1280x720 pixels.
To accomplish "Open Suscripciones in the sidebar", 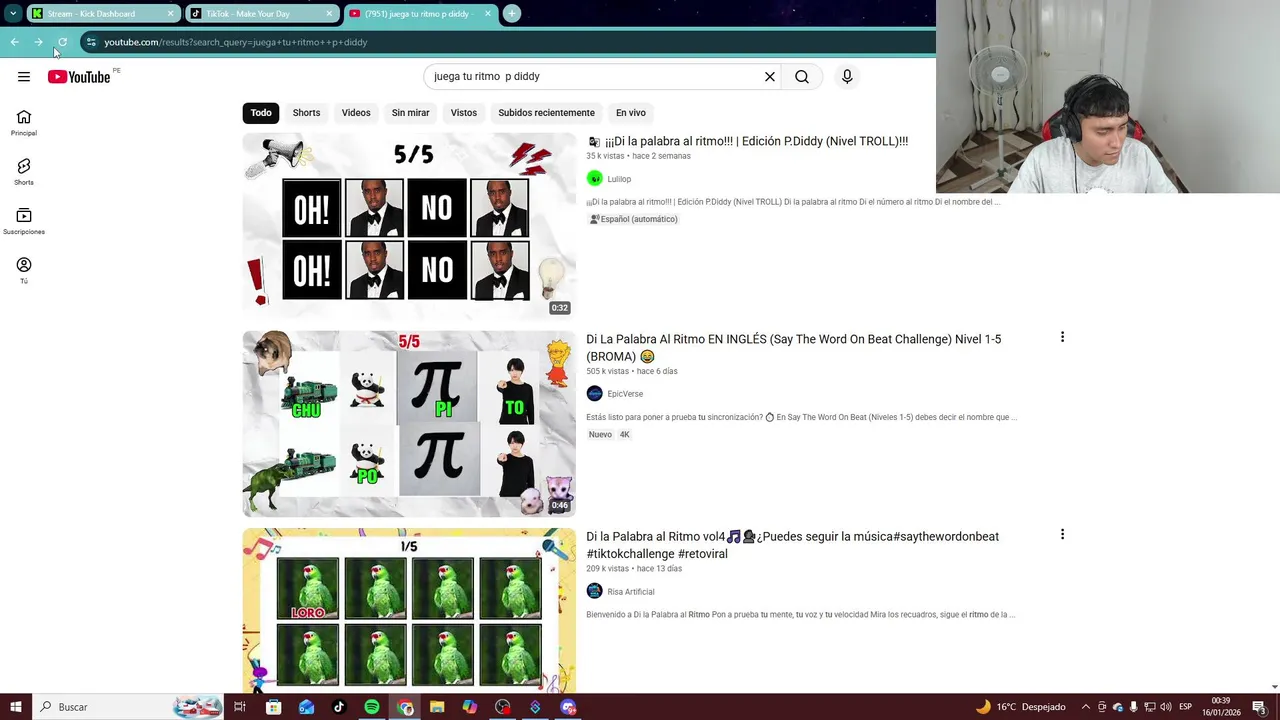I will click(24, 221).
